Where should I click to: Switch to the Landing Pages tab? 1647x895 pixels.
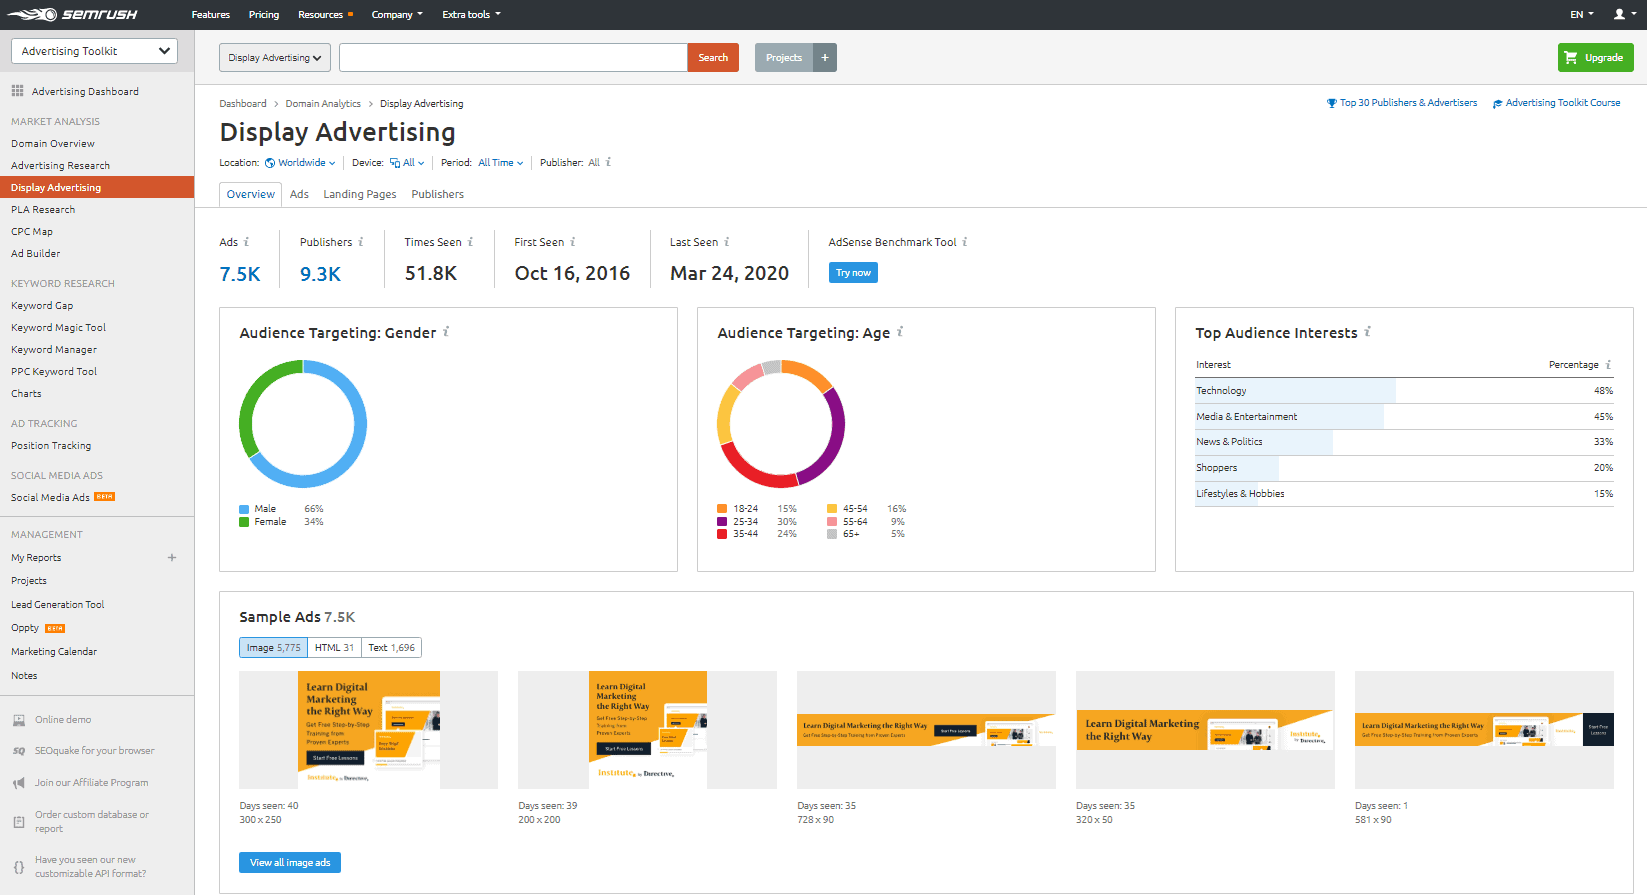point(360,194)
